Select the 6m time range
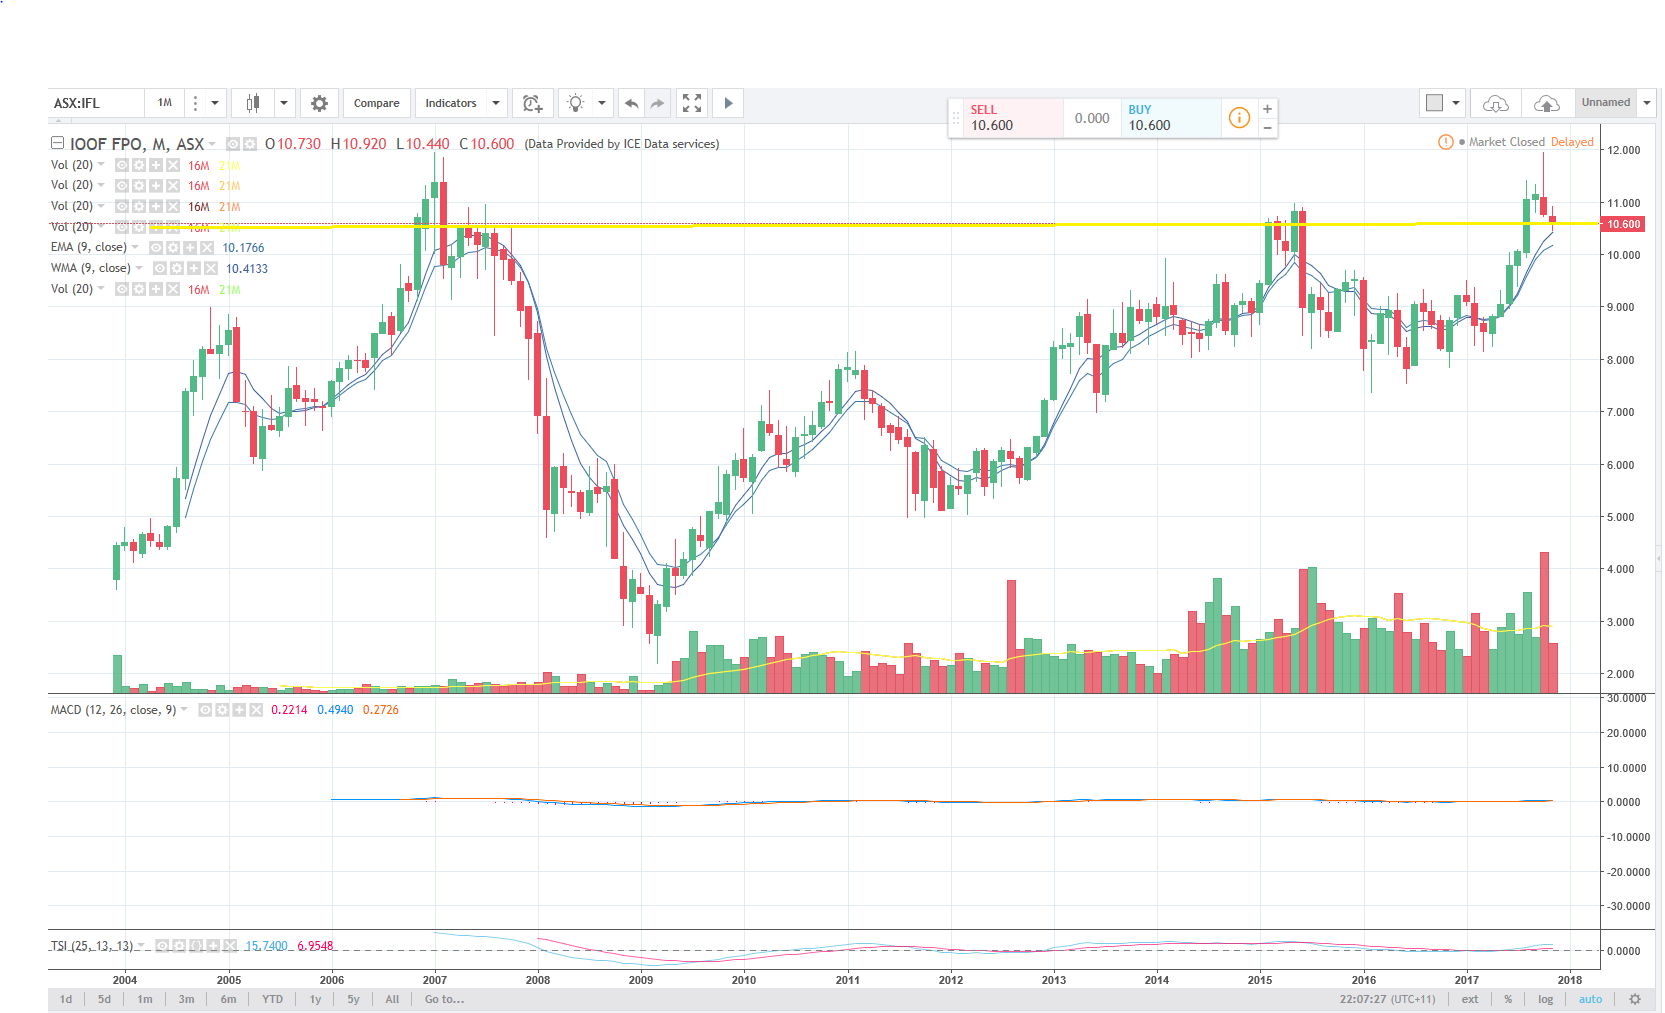The height and width of the screenshot is (1013, 1665). (x=229, y=999)
